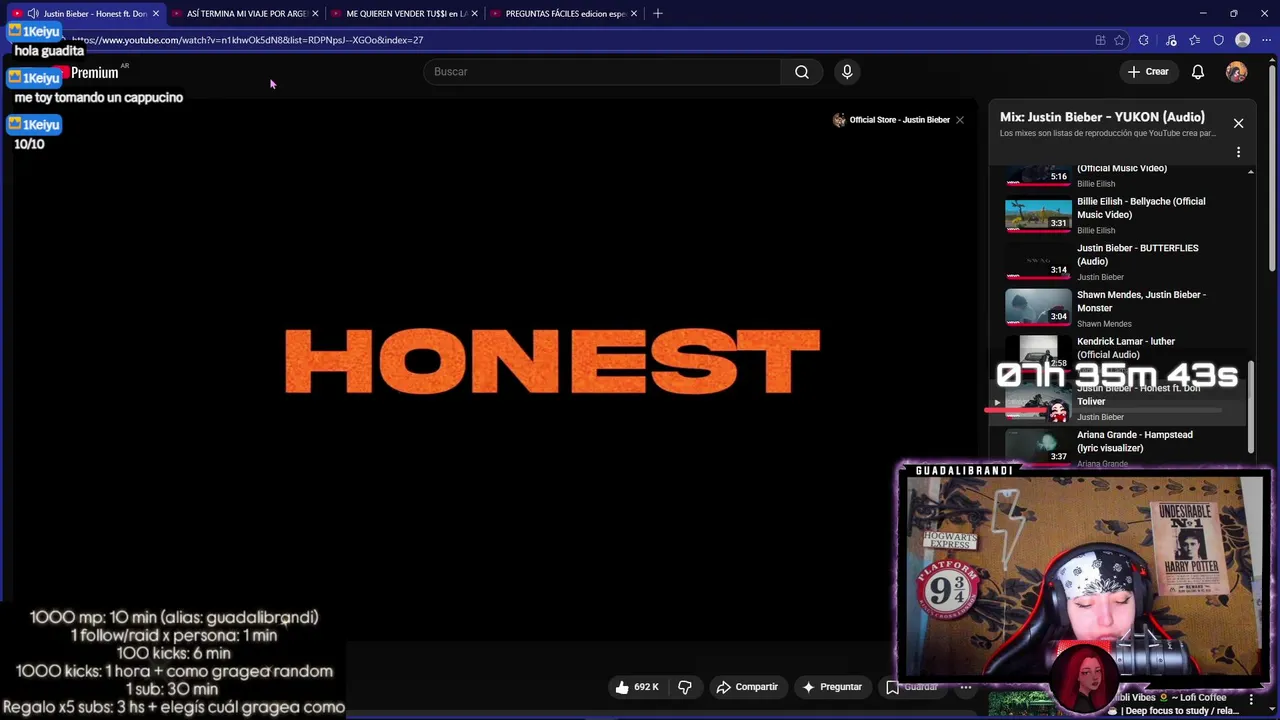Image resolution: width=1280 pixels, height=720 pixels.
Task: Add page to favorites with the star icon
Action: coord(1119,40)
